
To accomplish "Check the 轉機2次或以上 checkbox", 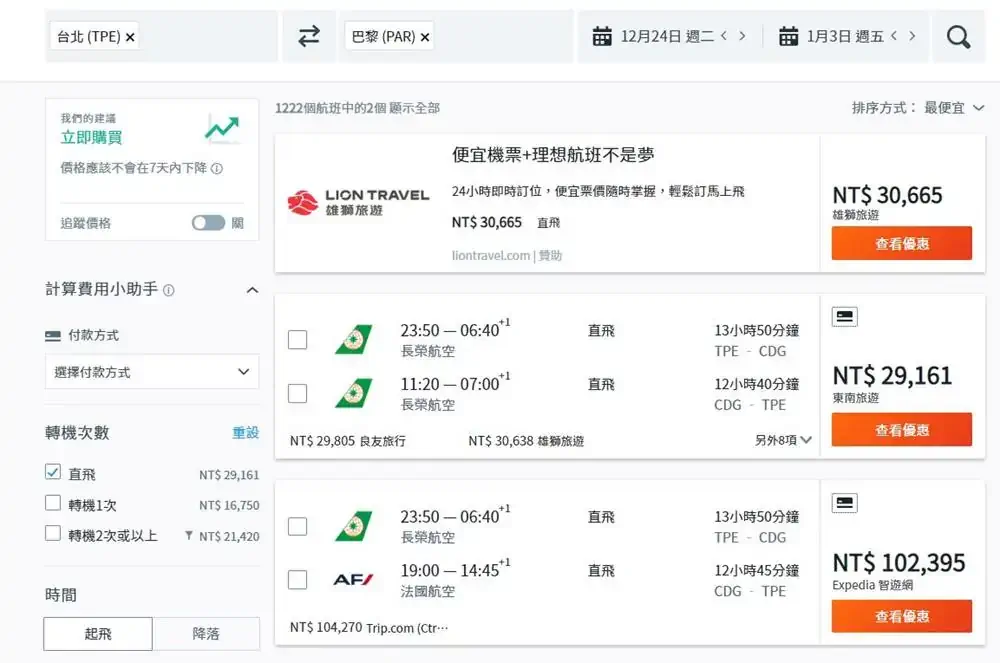I will click(x=53, y=533).
